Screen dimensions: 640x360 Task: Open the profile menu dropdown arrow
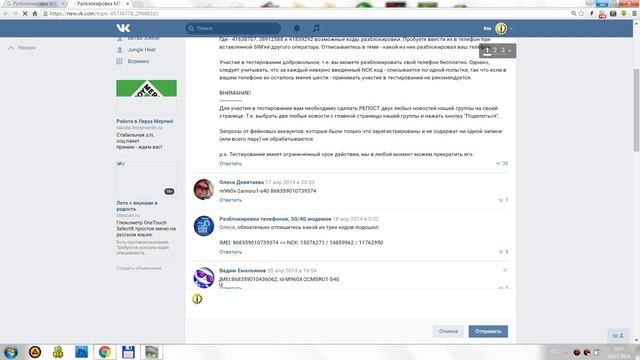(511, 29)
